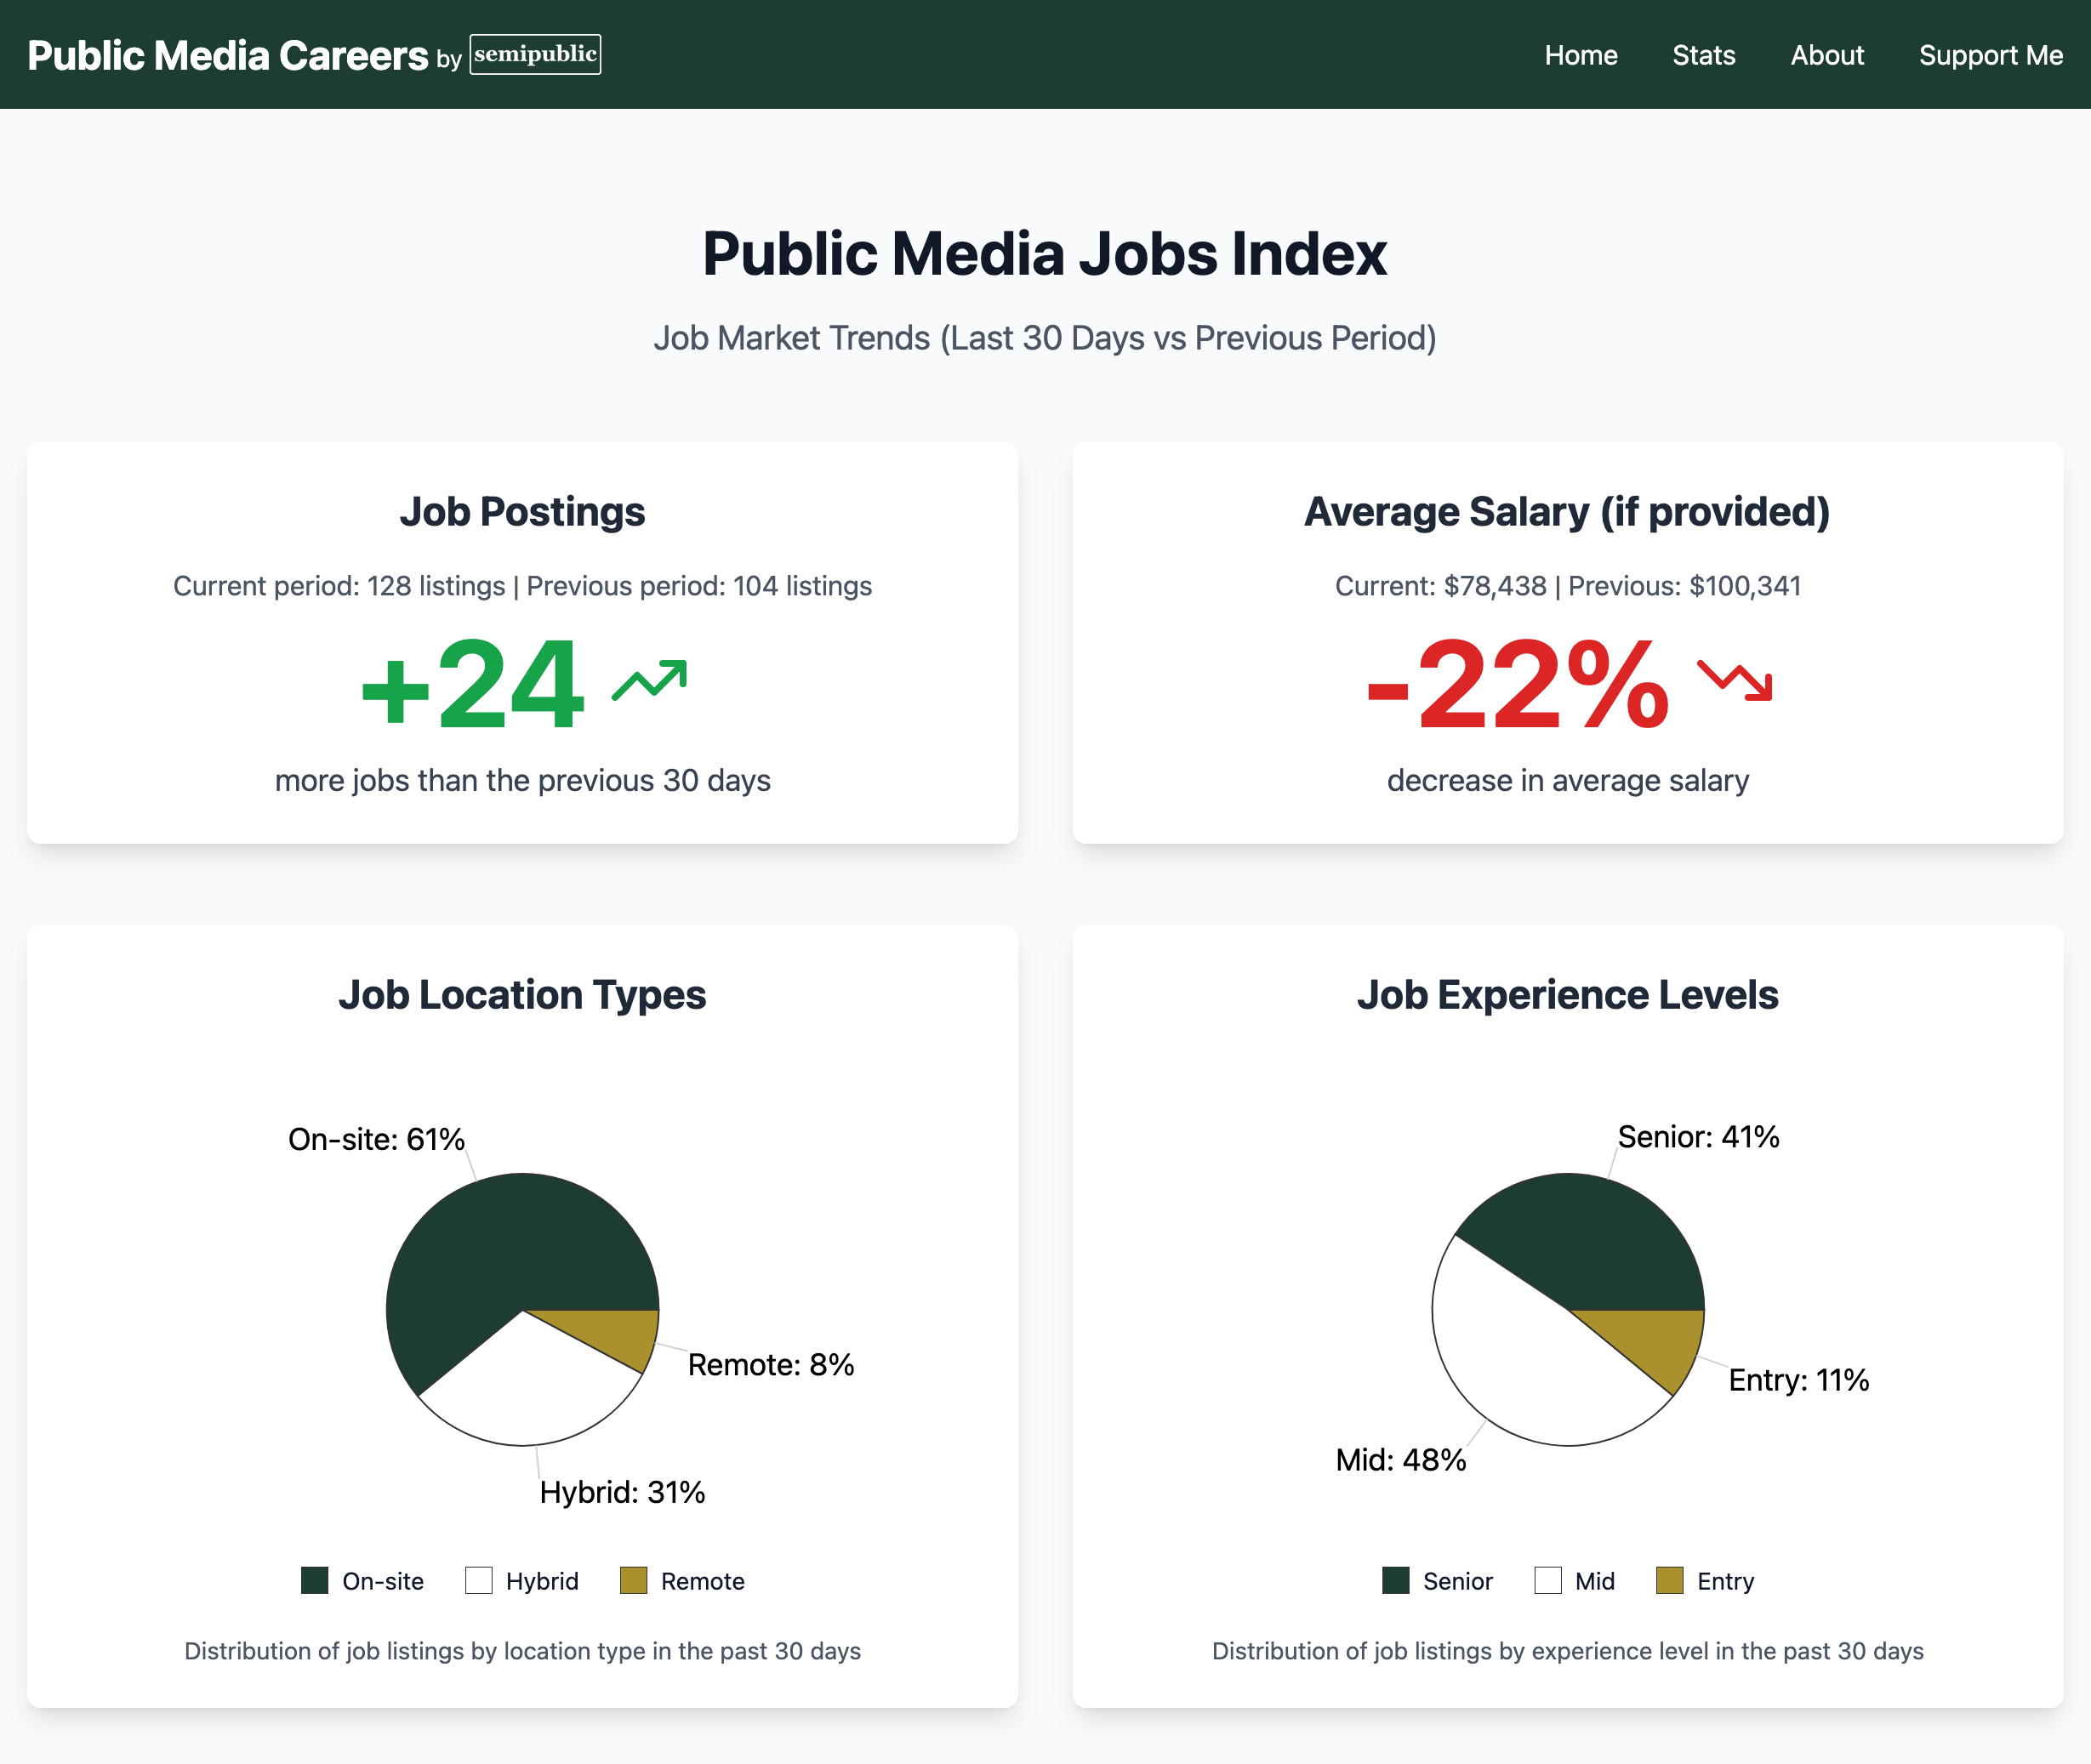The image size is (2091, 1764).
Task: Go to the Stats page
Action: [x=1703, y=55]
